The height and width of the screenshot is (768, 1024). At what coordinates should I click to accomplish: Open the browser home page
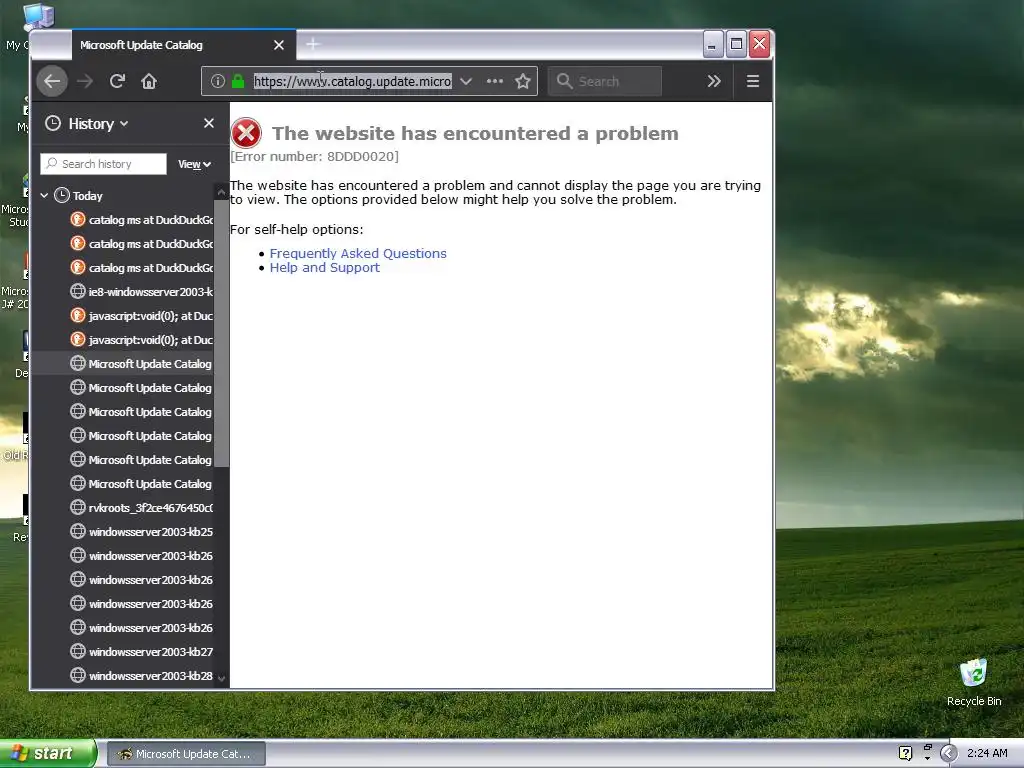(149, 81)
